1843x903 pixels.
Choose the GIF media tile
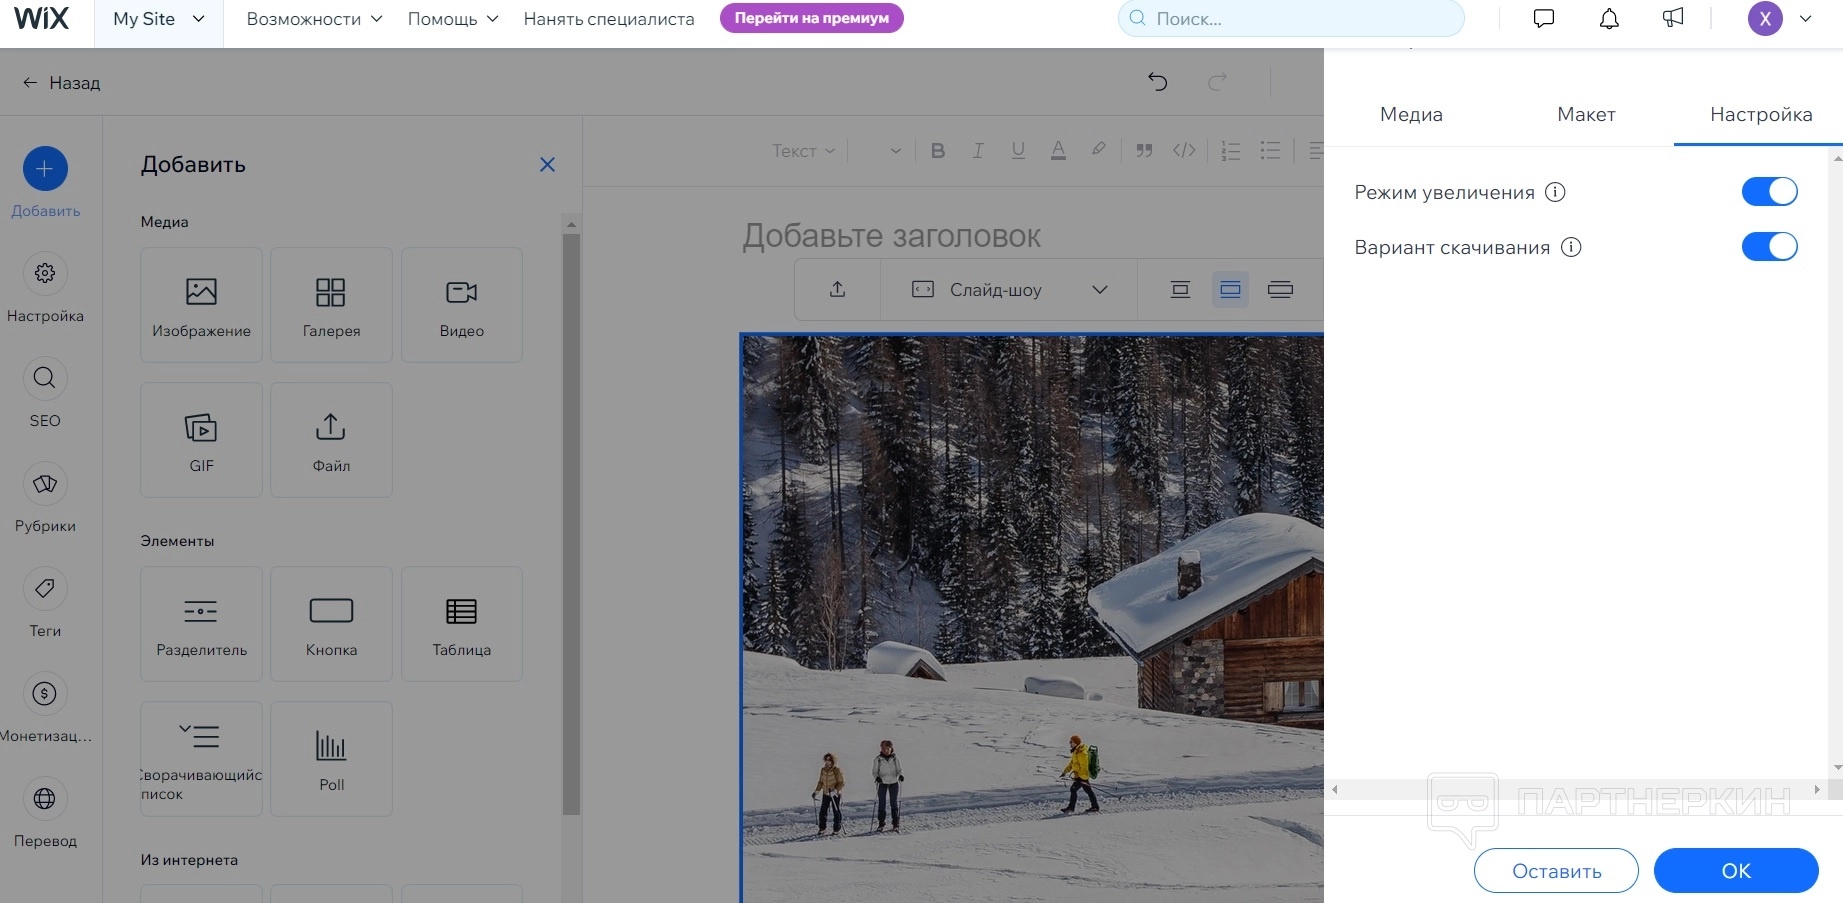point(201,440)
